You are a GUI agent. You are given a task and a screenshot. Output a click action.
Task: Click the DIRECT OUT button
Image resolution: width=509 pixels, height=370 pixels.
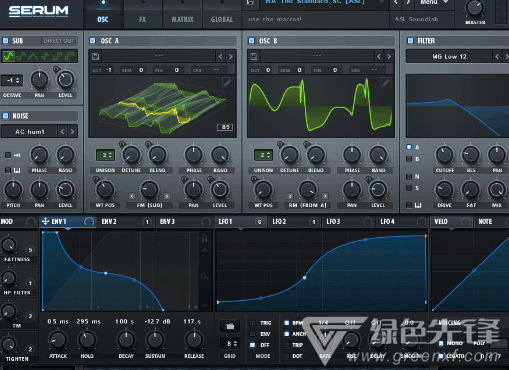(59, 41)
